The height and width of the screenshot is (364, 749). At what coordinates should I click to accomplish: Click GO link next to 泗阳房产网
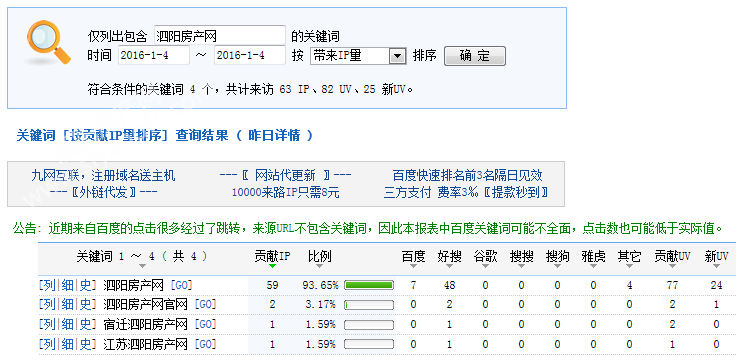pyautogui.click(x=181, y=286)
